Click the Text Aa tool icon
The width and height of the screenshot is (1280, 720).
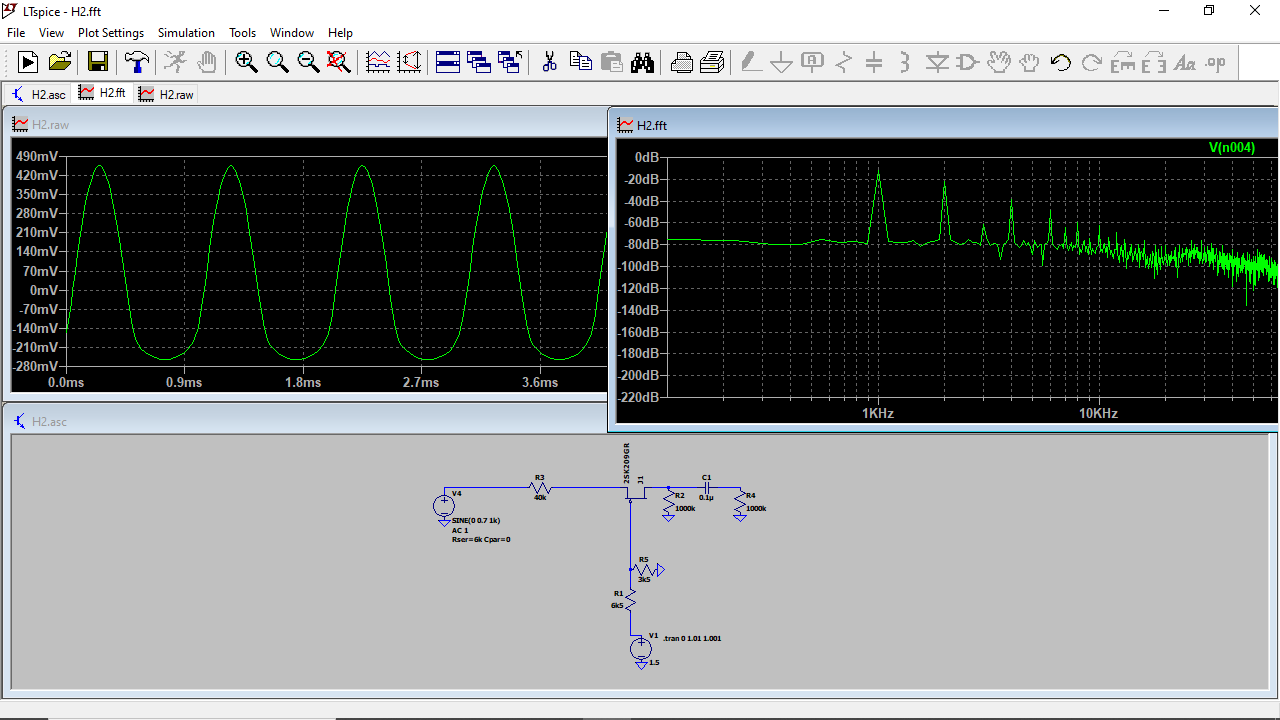point(1185,62)
